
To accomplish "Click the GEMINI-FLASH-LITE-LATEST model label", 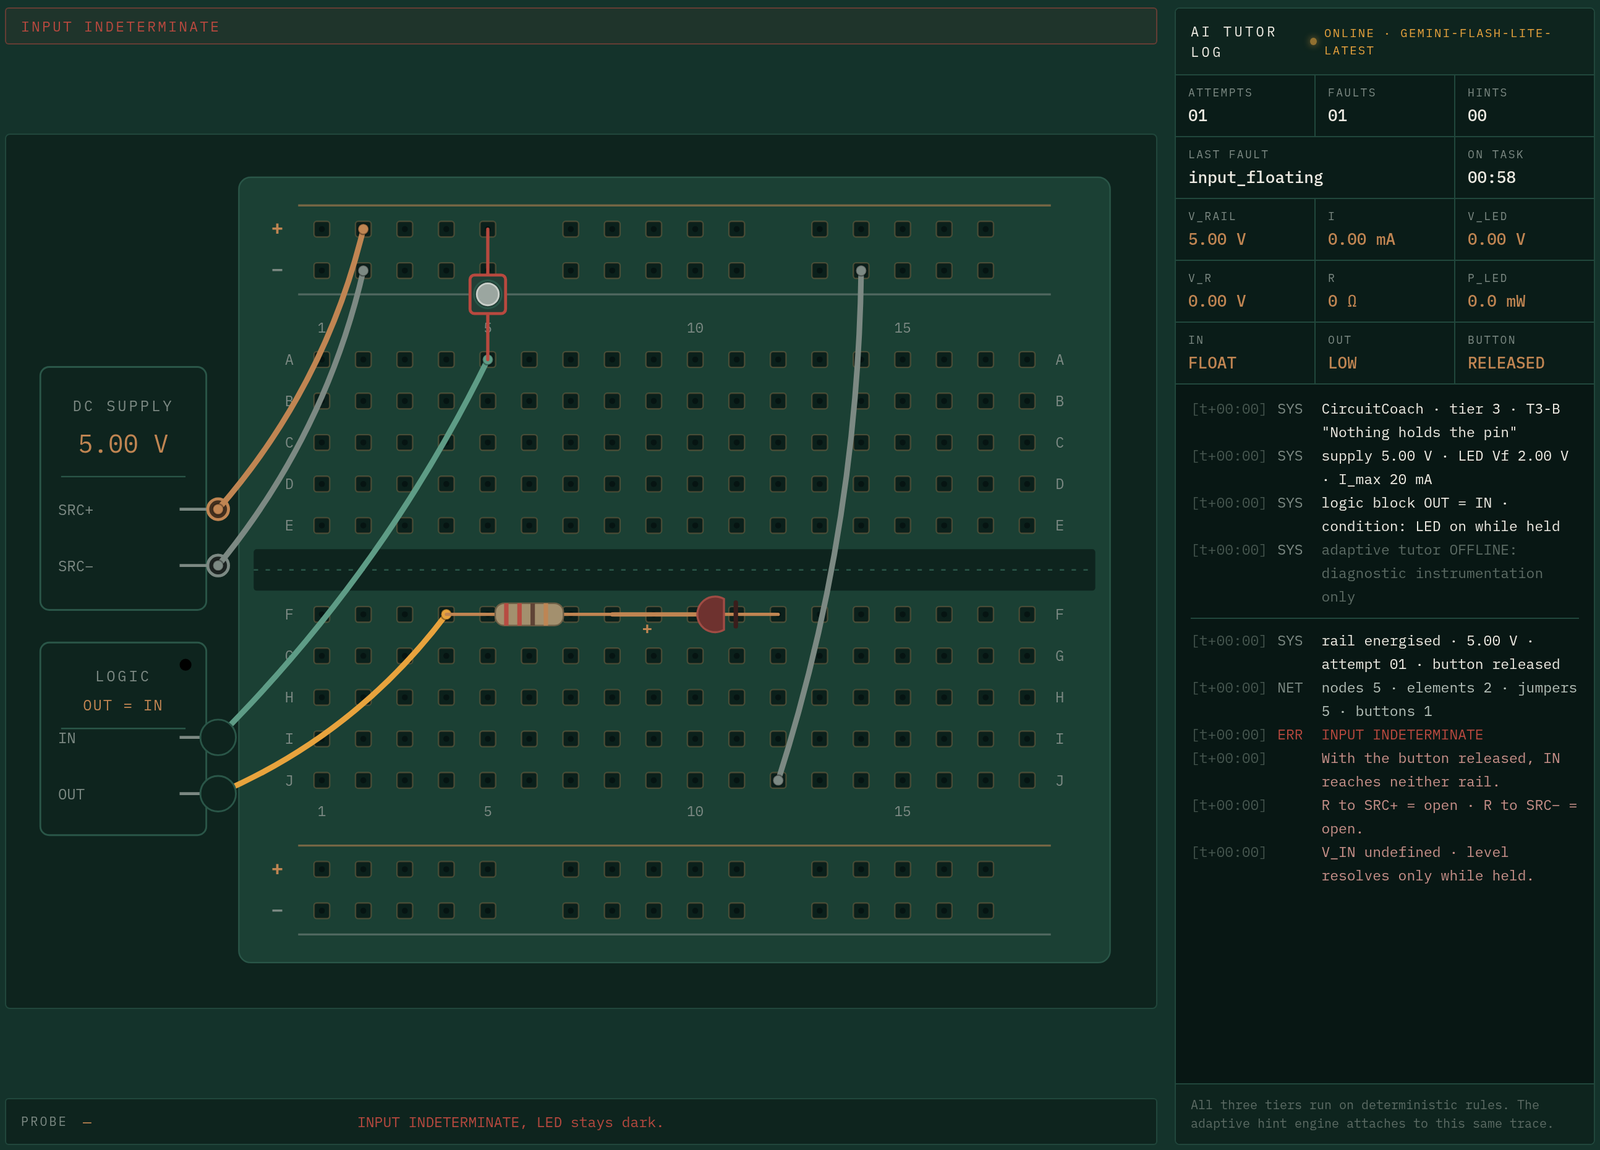I will [x=1437, y=42].
